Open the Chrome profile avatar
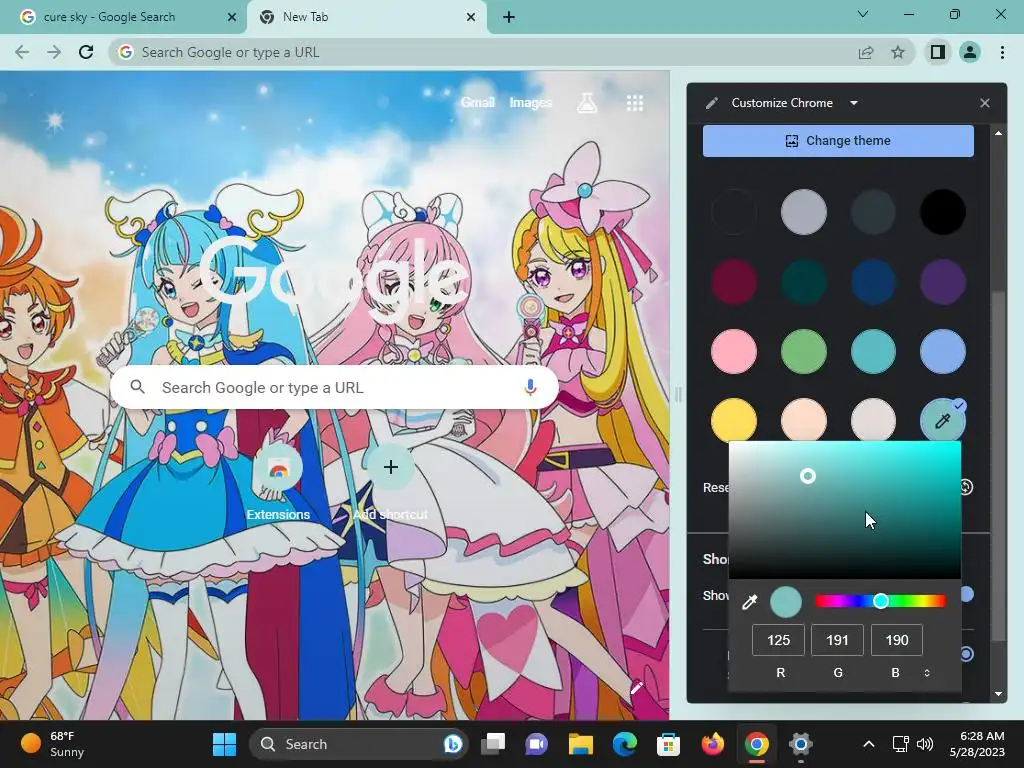The width and height of the screenshot is (1024, 768). pyautogui.click(x=970, y=52)
